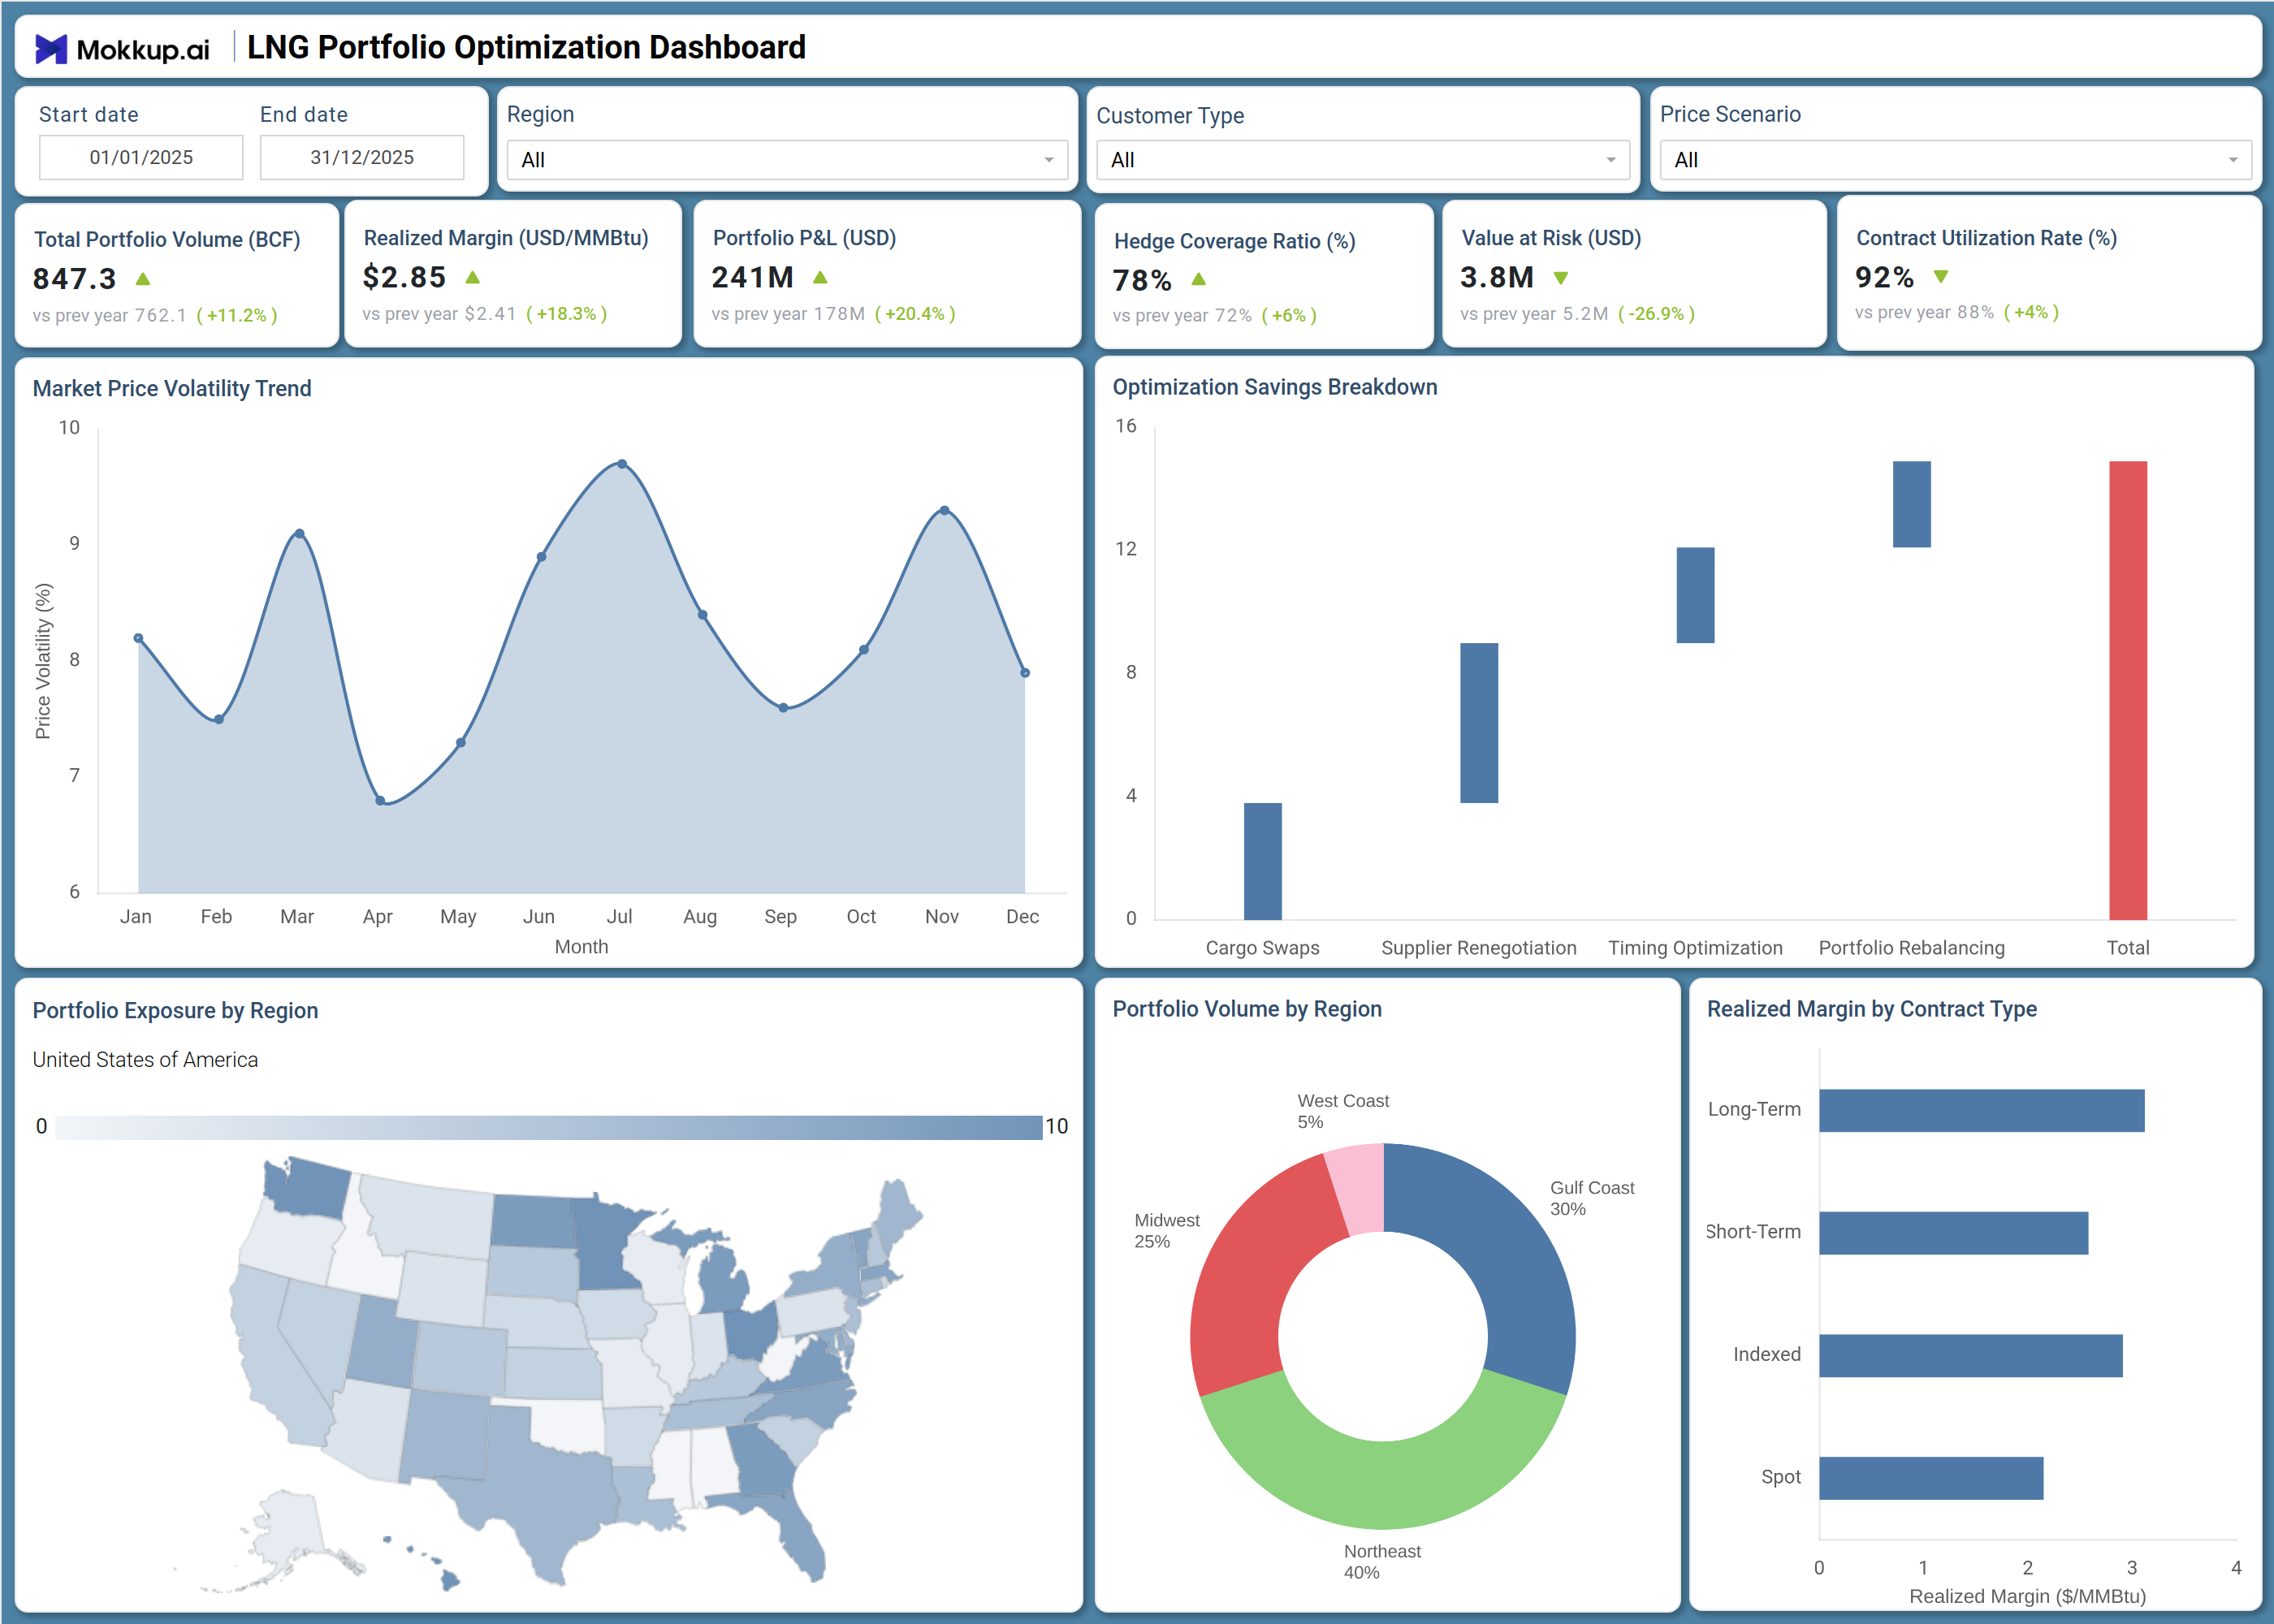Click the Long-Term margin bar

point(1982,1111)
